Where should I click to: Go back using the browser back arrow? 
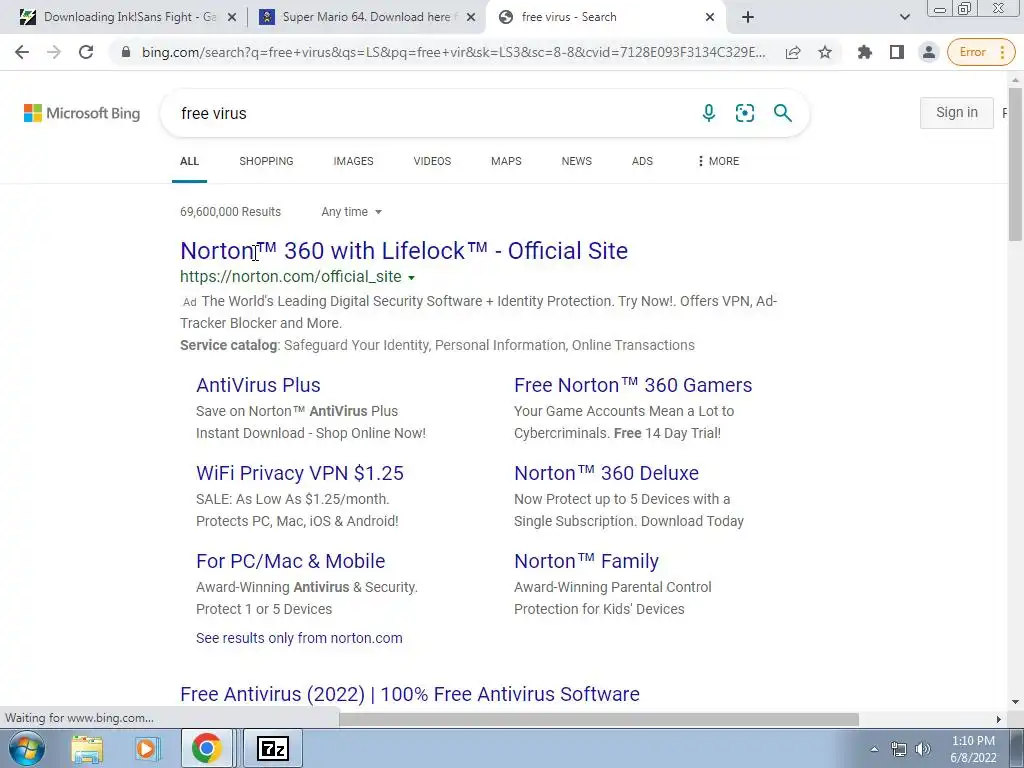pyautogui.click(x=22, y=52)
